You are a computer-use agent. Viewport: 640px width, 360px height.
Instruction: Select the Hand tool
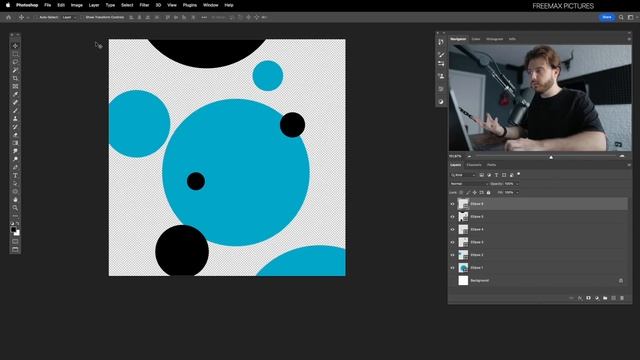click(x=16, y=200)
